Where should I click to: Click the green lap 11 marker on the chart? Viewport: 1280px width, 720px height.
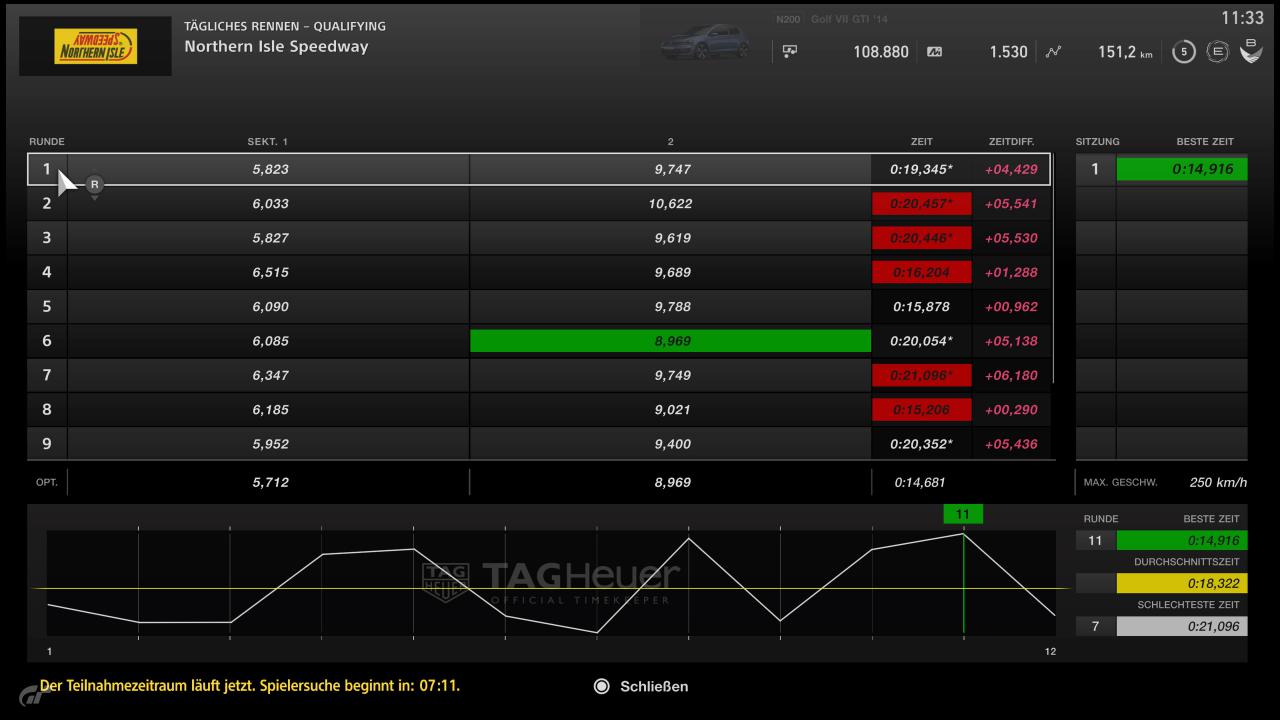[963, 514]
